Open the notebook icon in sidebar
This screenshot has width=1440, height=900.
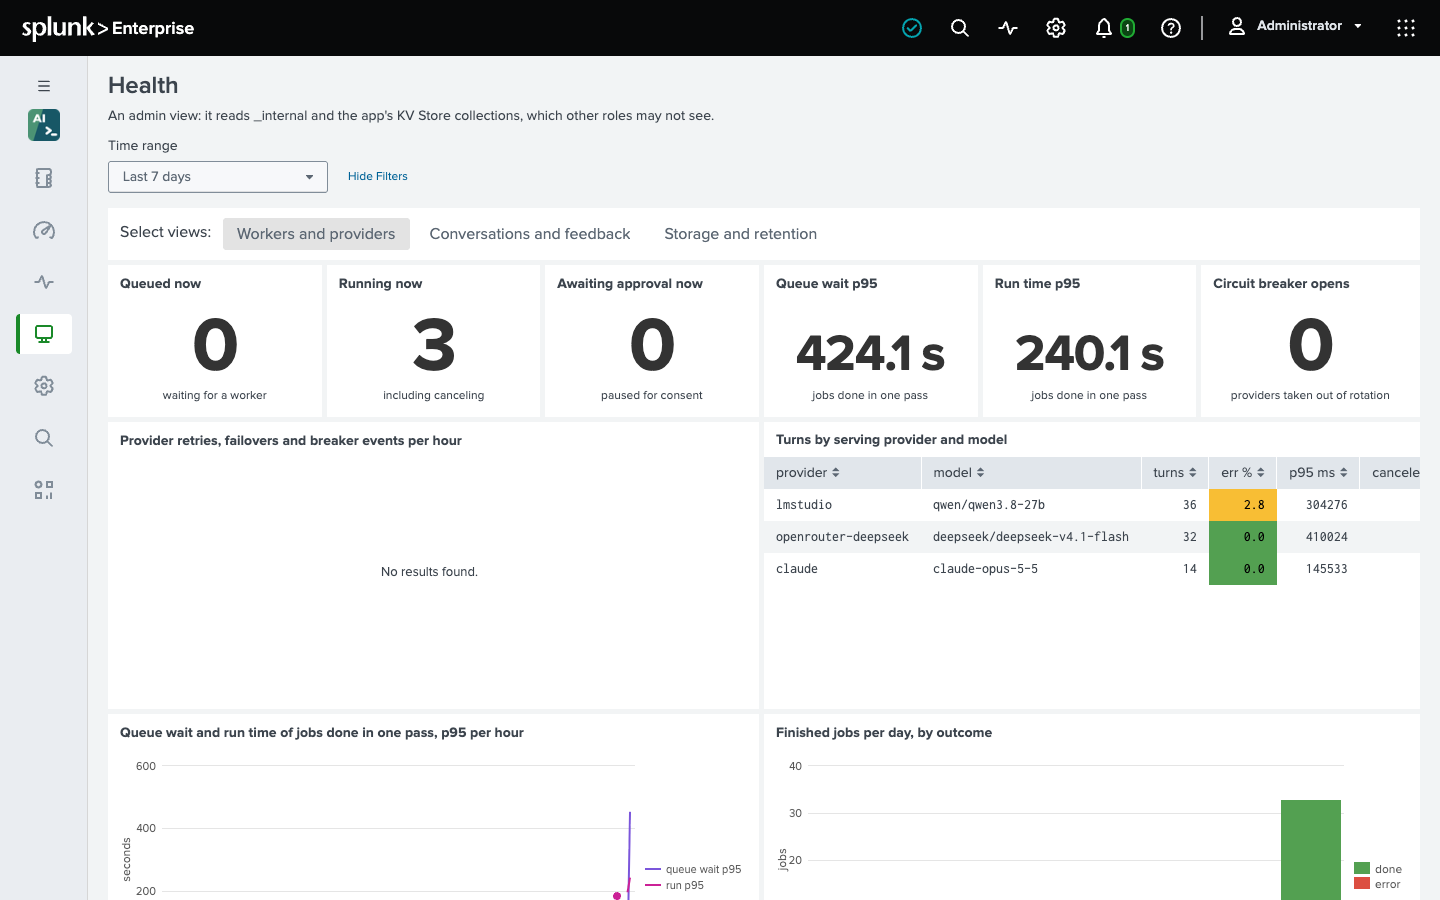pos(44,178)
